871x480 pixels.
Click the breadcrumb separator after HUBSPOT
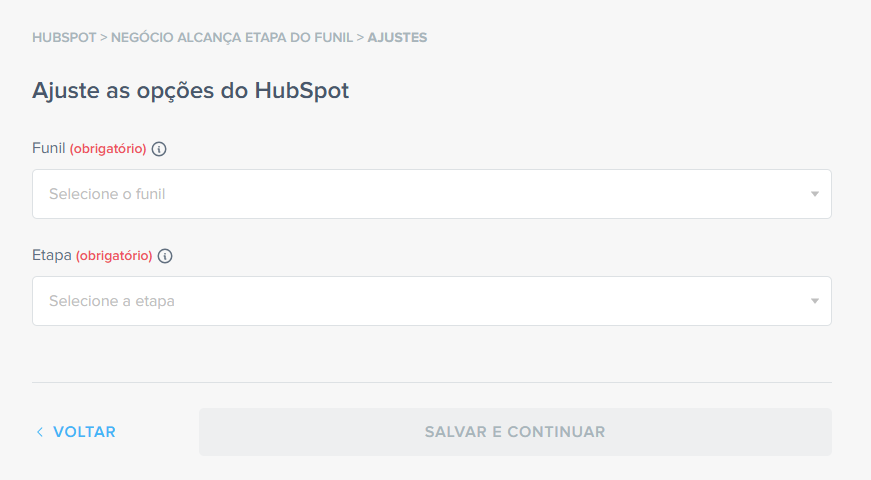[104, 38]
